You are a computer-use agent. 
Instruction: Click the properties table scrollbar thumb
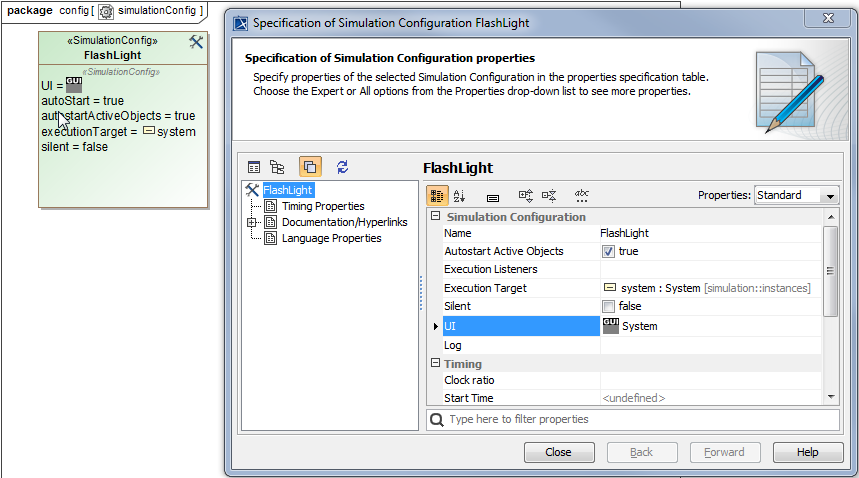pyautogui.click(x=831, y=270)
